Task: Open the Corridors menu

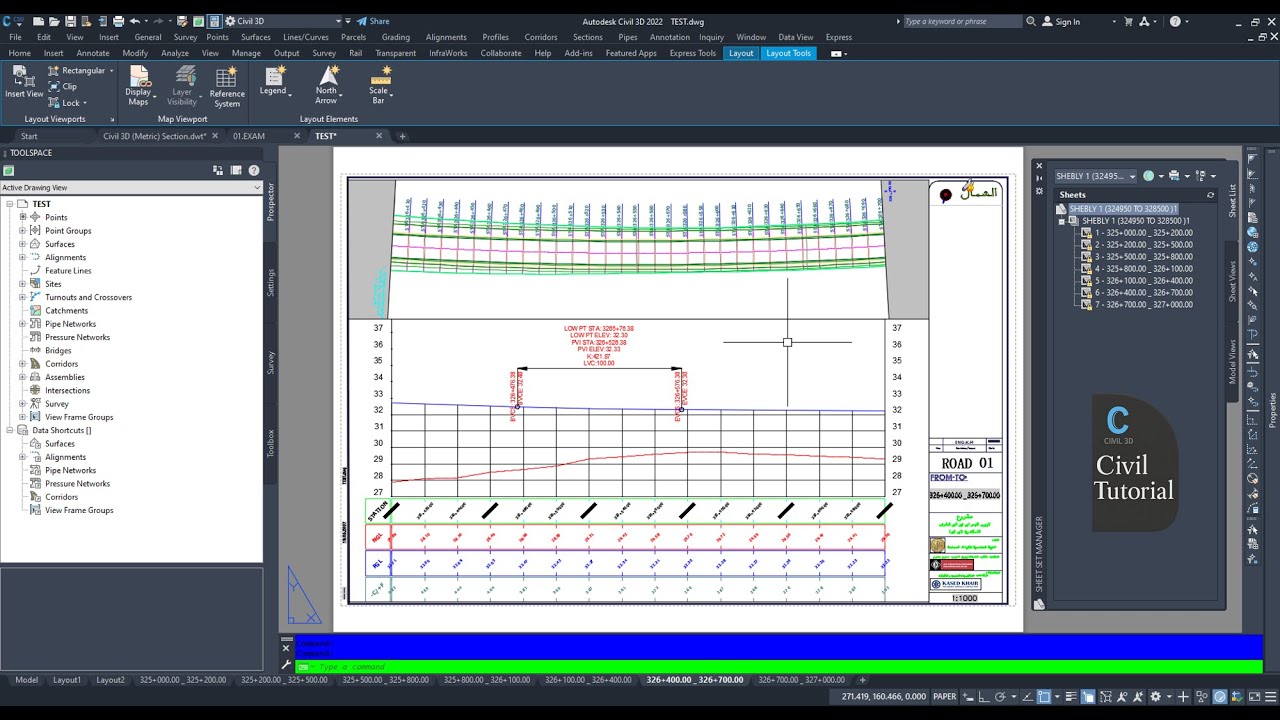Action: click(541, 37)
